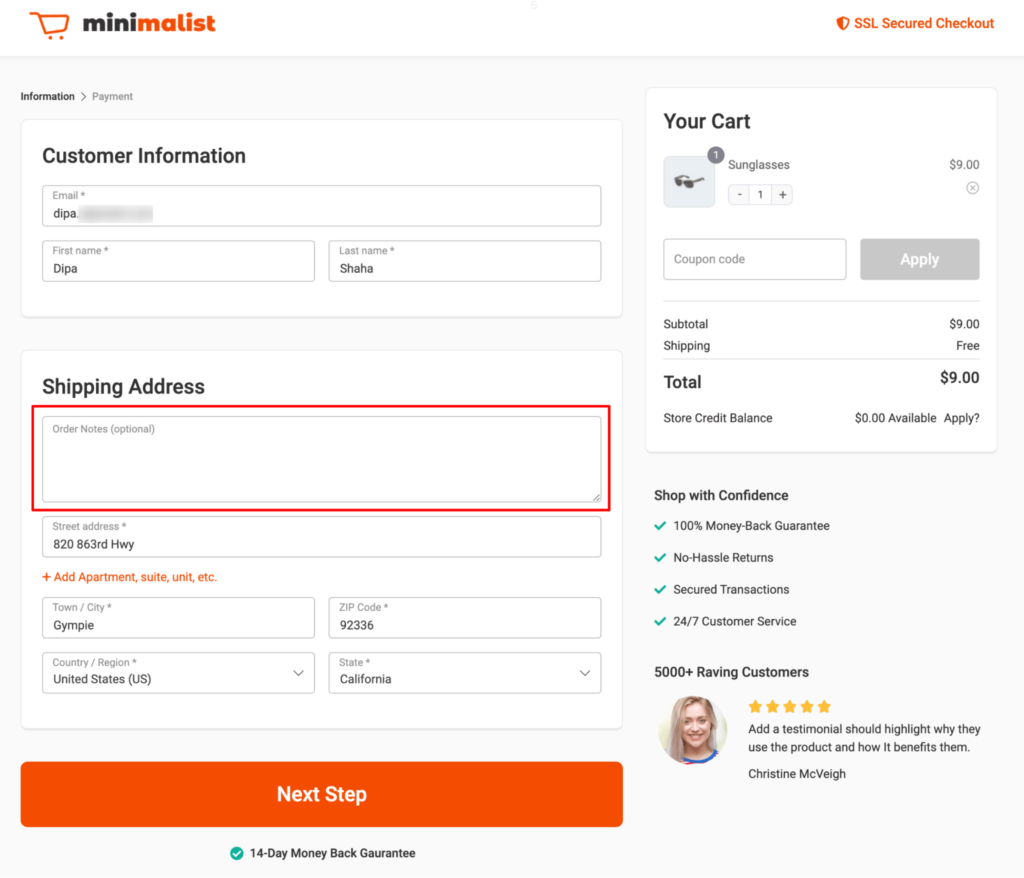Click the Coupon code input field
This screenshot has height=878, width=1024.
click(754, 259)
